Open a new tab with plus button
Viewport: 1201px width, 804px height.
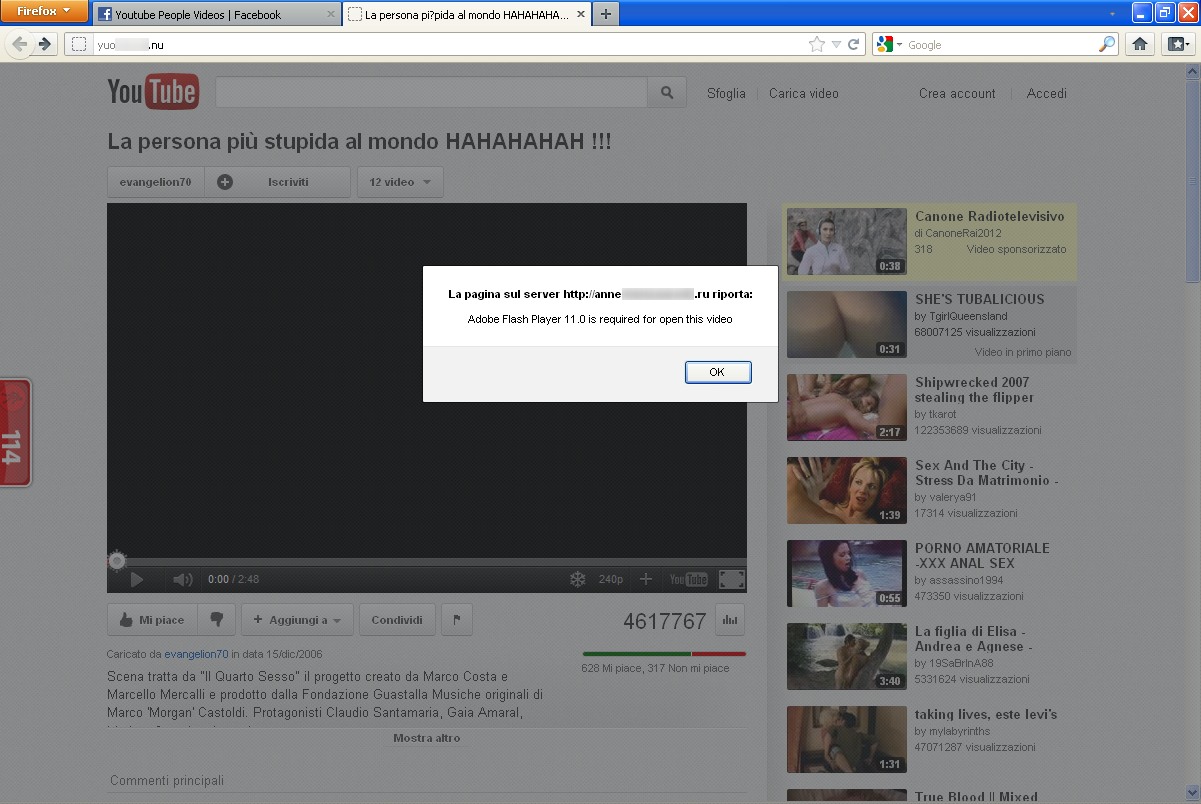[x=606, y=15]
